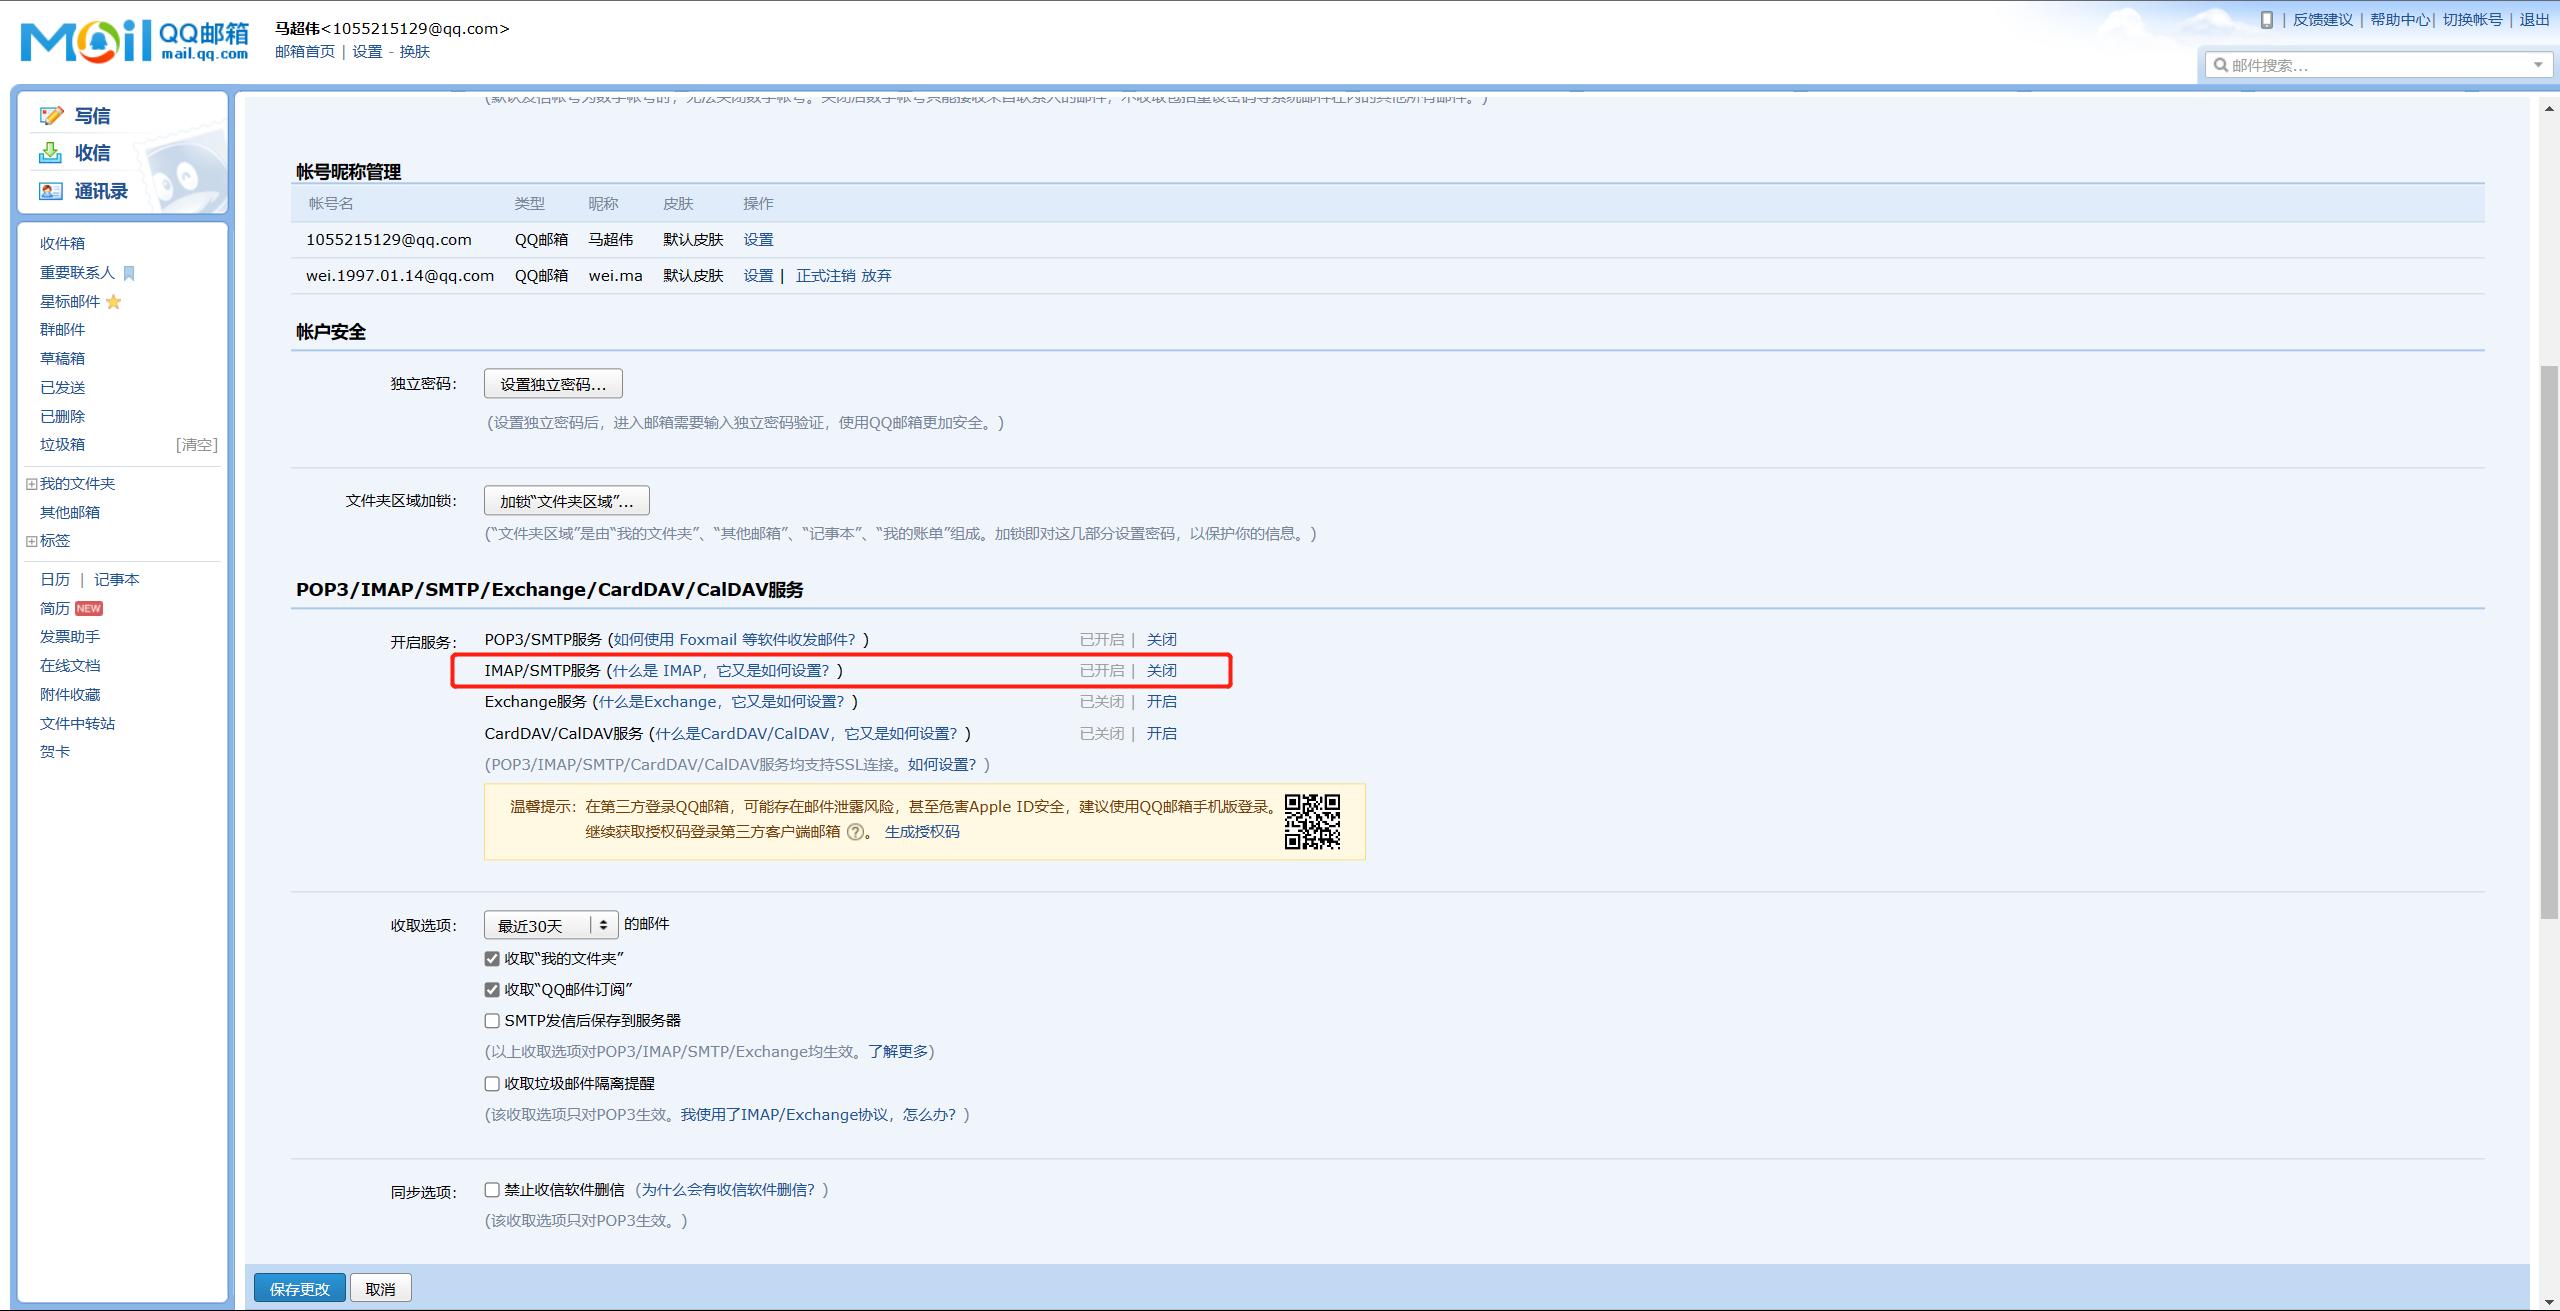The height and width of the screenshot is (1311, 2560).
Task: Open 收件箱 in sidebar
Action: click(x=62, y=244)
